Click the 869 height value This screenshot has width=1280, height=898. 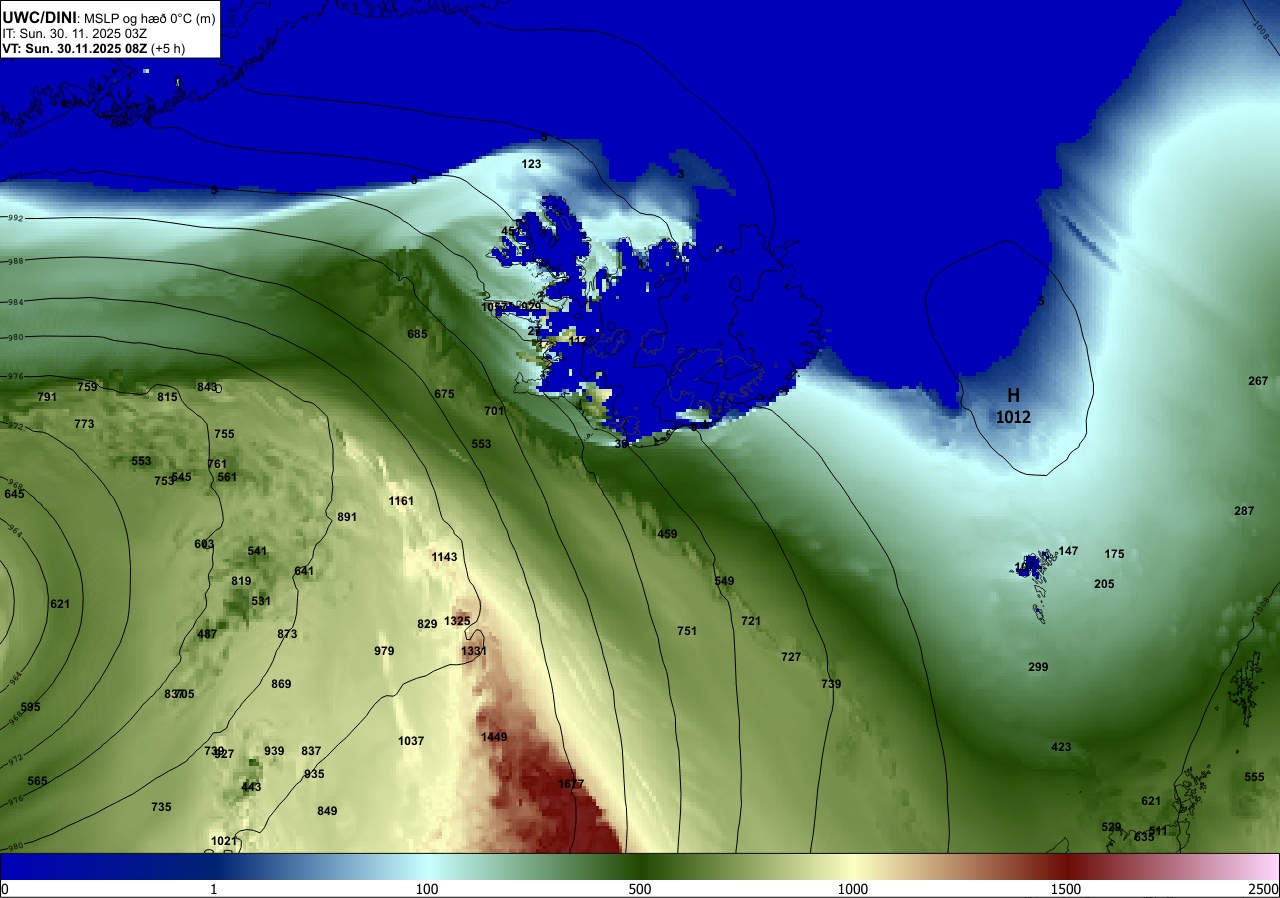pos(281,684)
